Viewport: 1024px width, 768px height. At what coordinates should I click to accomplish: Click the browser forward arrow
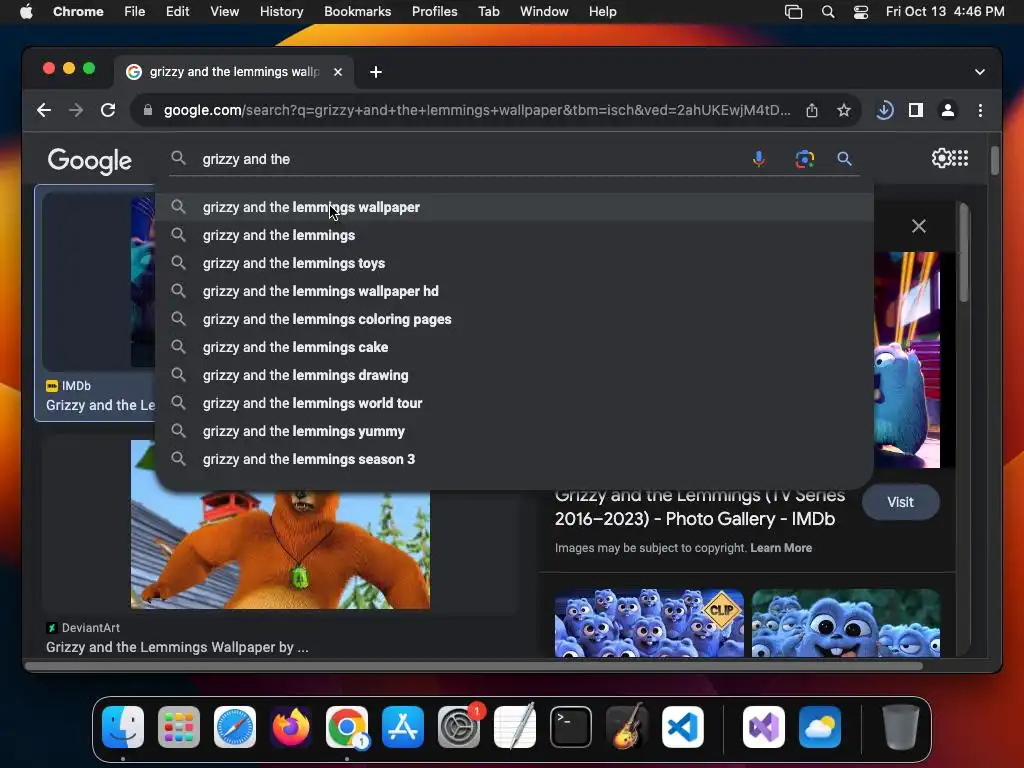(76, 110)
